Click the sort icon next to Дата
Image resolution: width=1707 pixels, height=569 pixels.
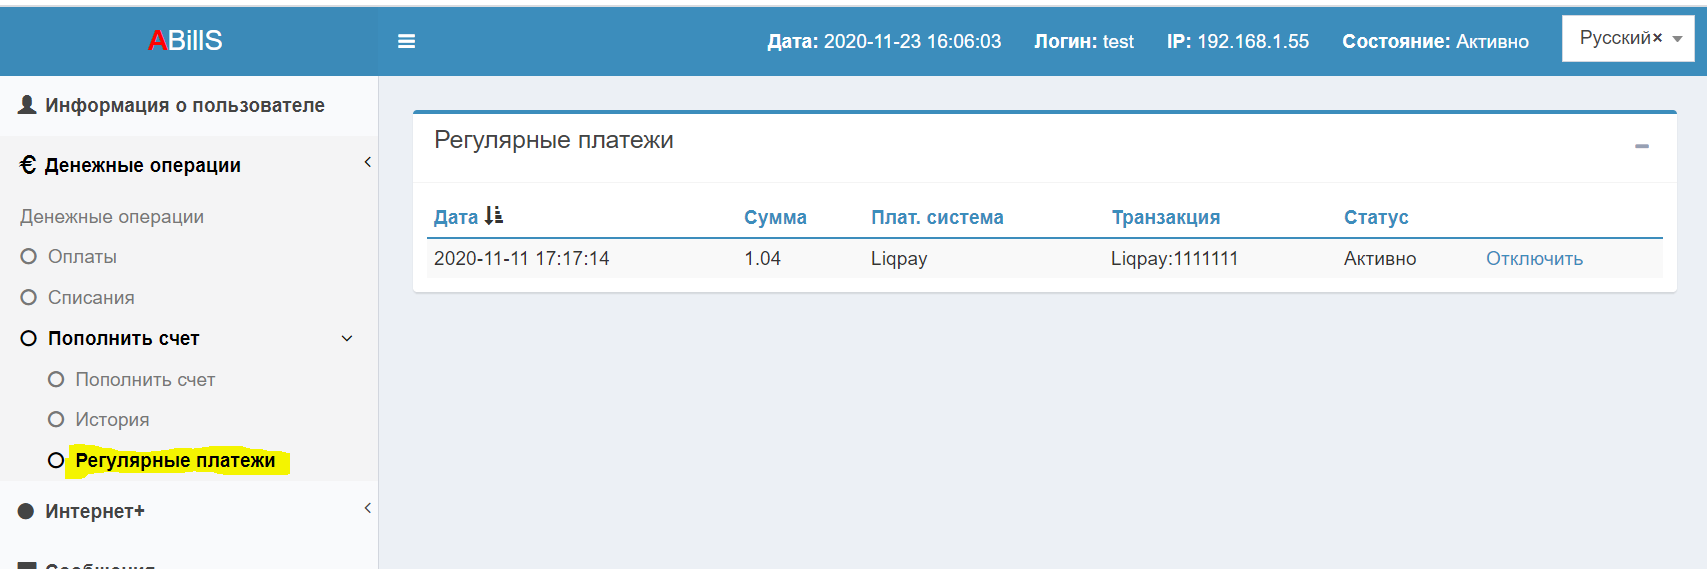[x=493, y=215]
